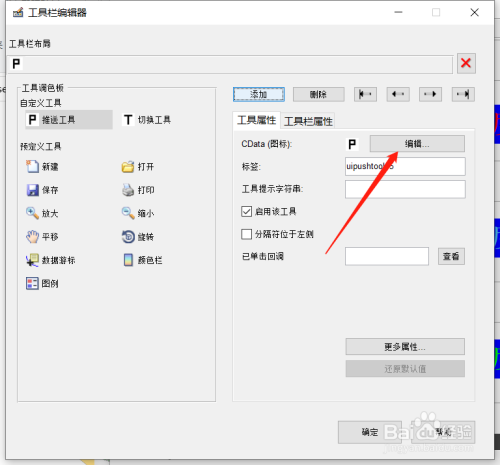This screenshot has height=465, width=500.
Task: Select the Toggle Tool (切换工具) palette item
Action: 147,120
